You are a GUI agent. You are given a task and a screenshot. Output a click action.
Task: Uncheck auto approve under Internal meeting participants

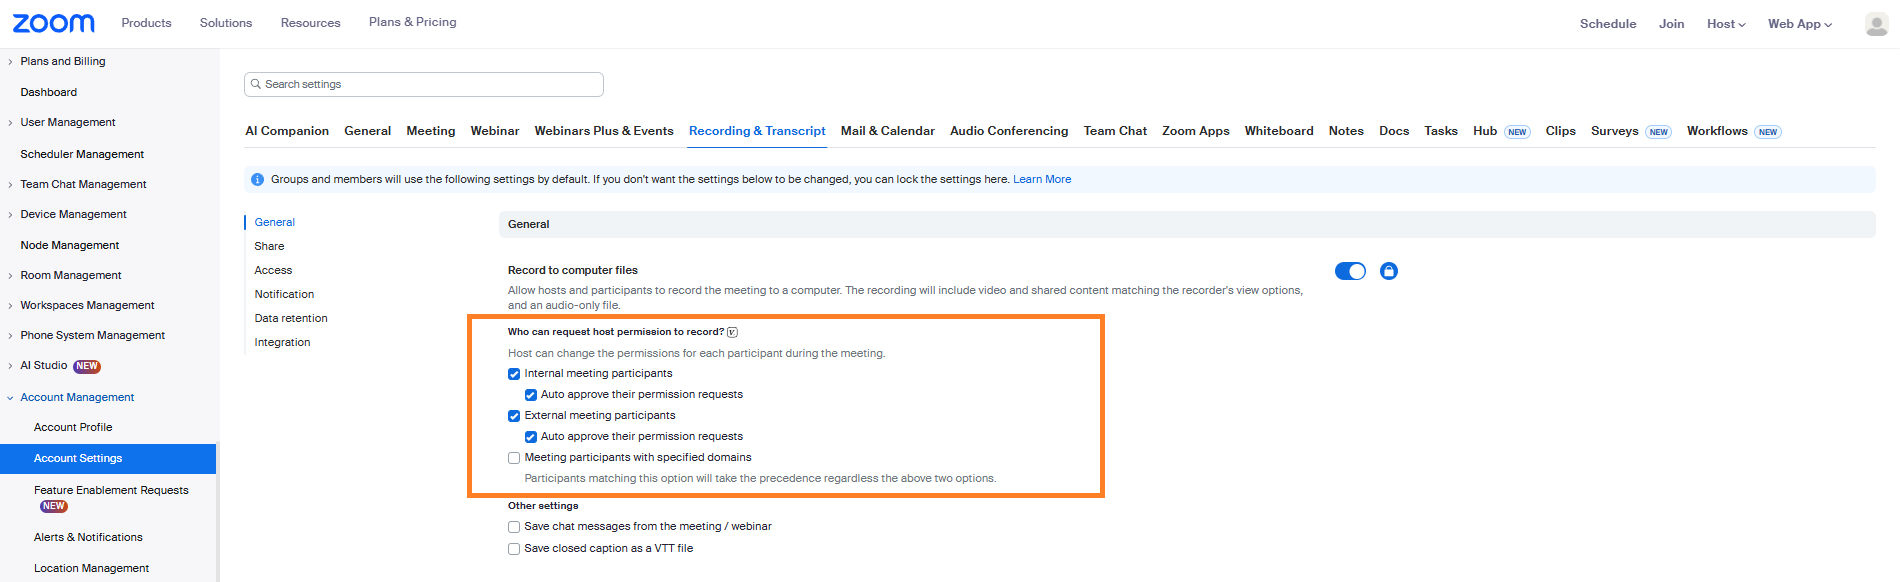click(x=531, y=395)
